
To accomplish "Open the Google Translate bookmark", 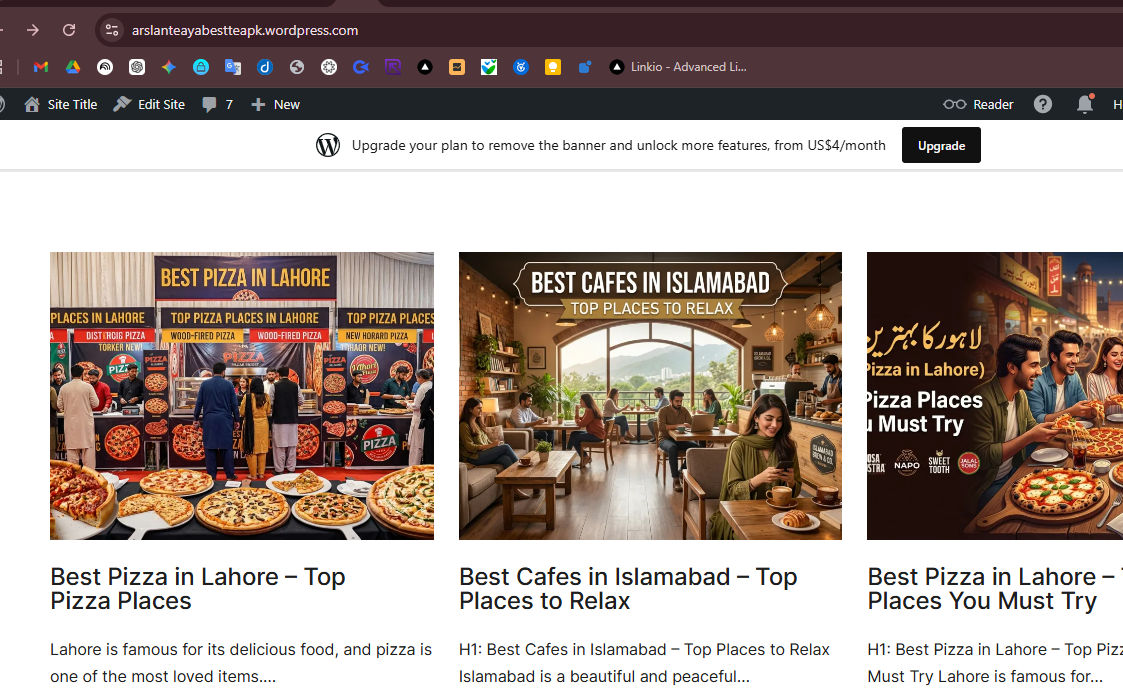I will (233, 67).
